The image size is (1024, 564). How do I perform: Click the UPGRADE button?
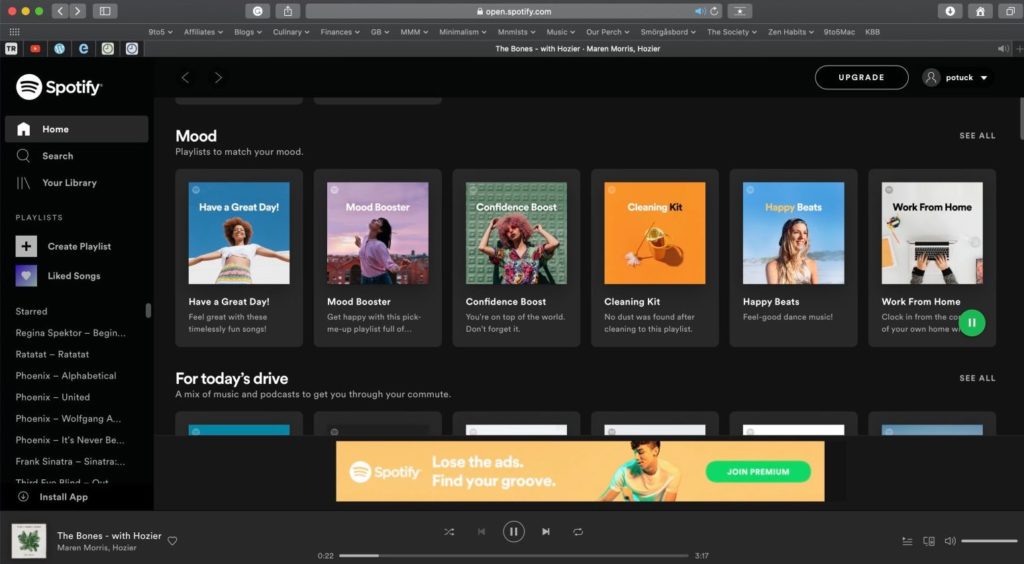(x=861, y=78)
